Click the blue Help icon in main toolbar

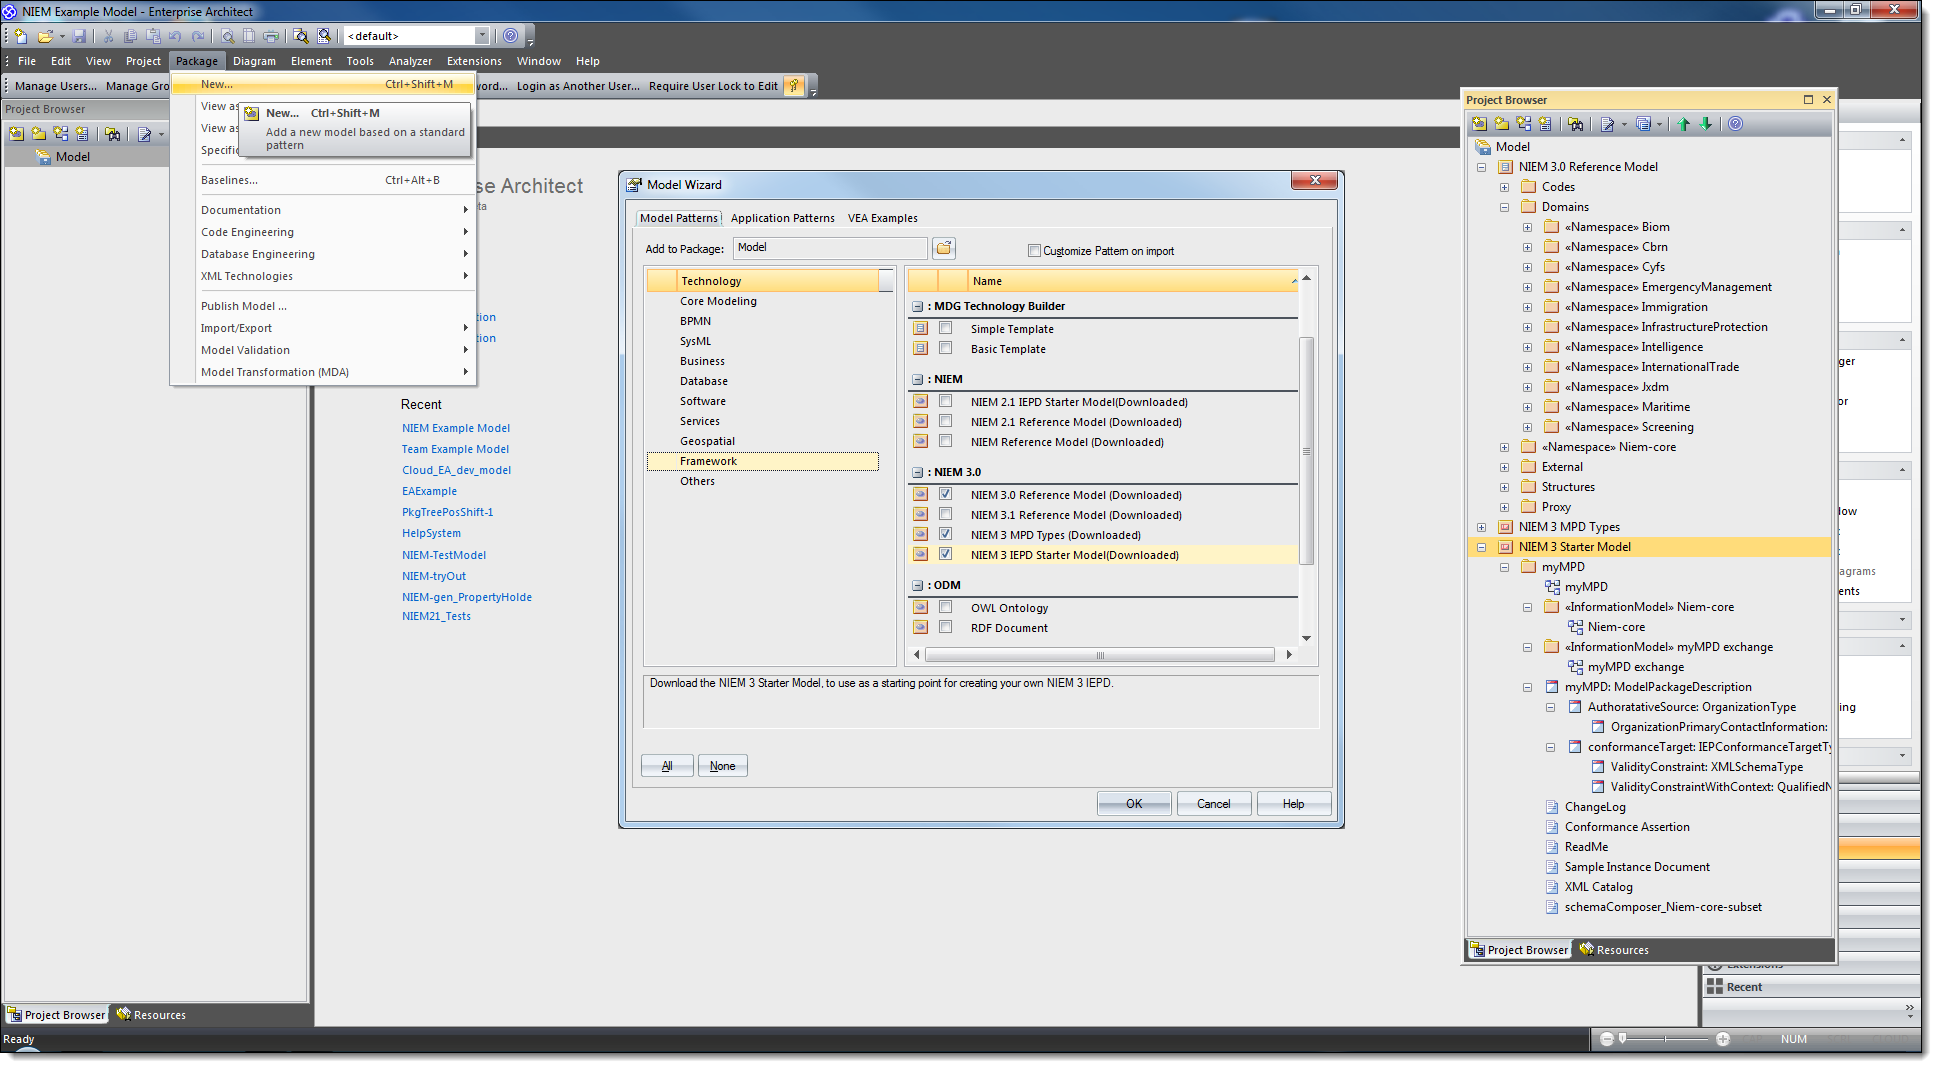[511, 36]
